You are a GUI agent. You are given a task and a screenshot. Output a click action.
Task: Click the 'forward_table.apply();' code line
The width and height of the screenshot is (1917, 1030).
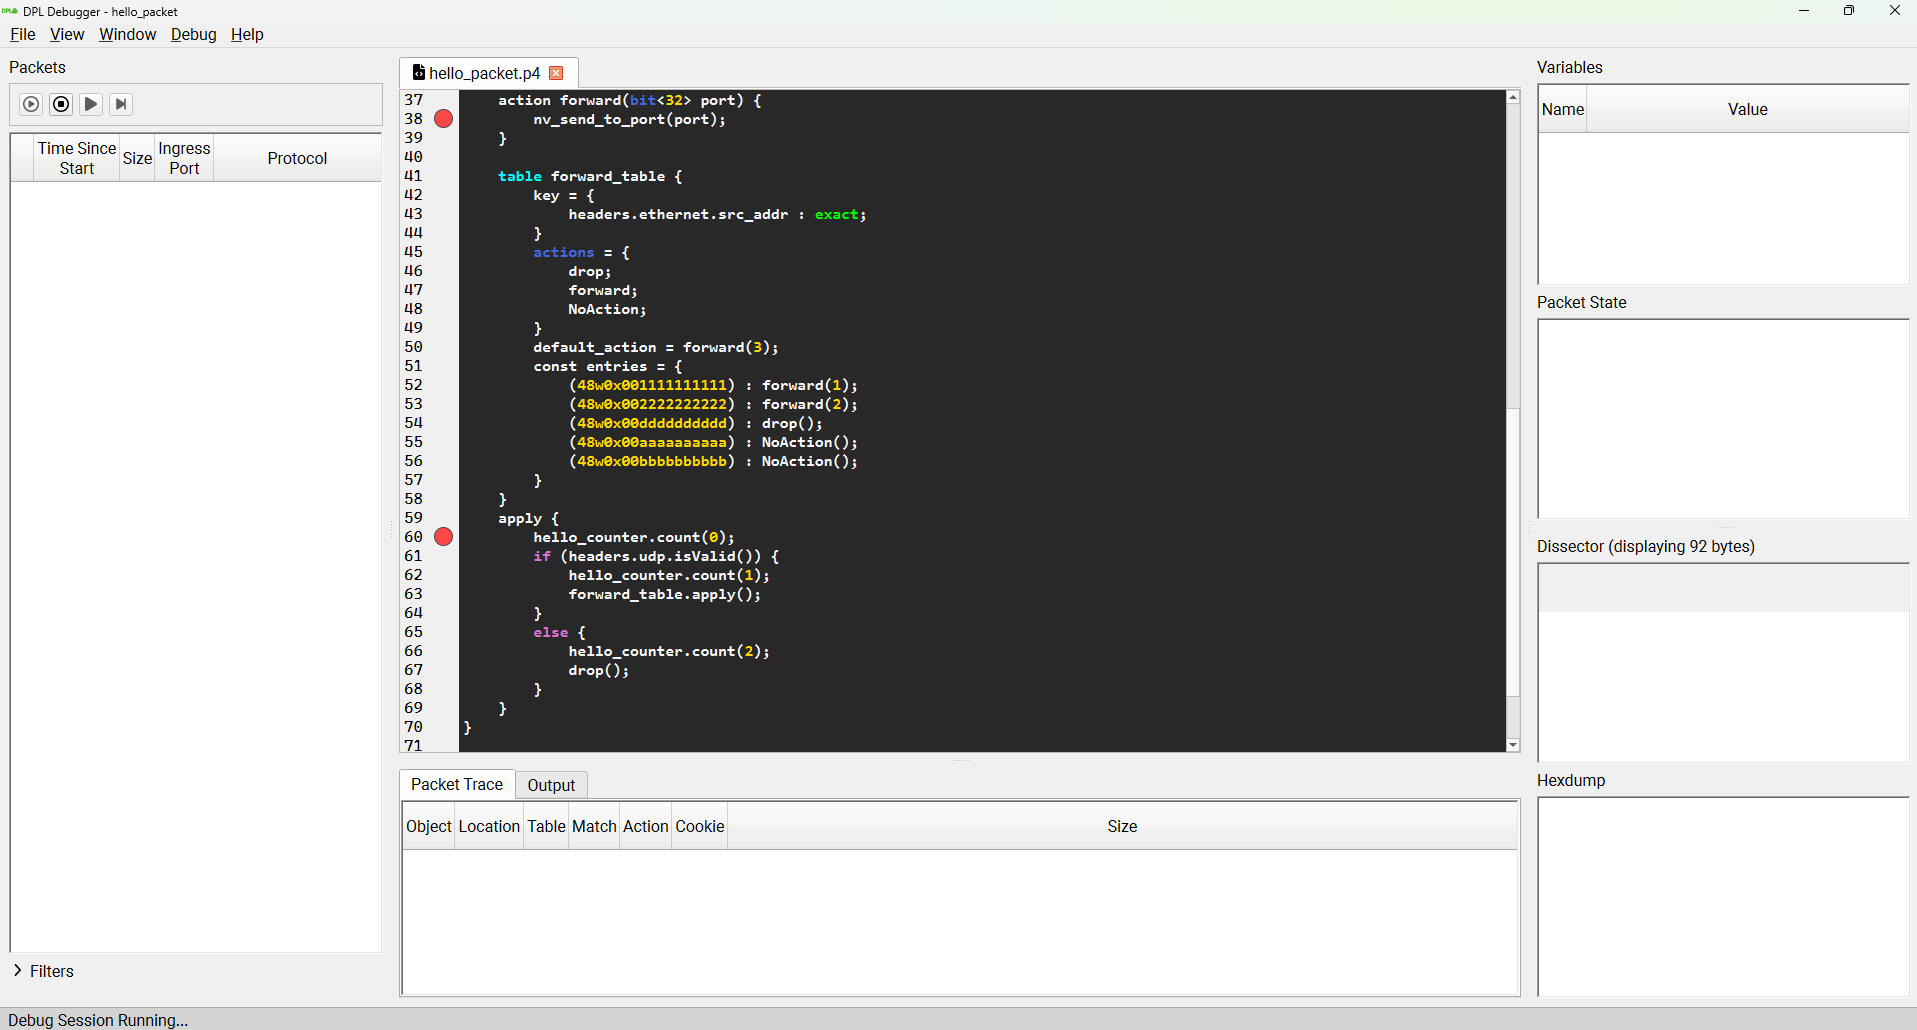pos(664,594)
